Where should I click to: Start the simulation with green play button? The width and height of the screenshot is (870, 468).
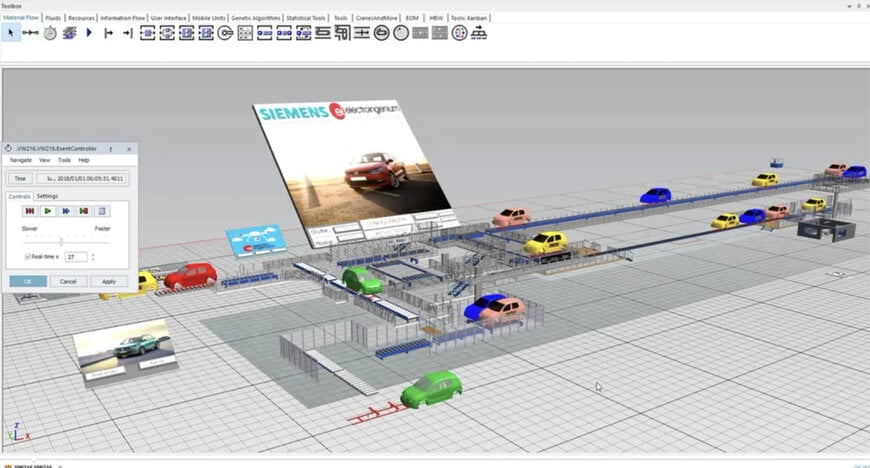(x=48, y=211)
